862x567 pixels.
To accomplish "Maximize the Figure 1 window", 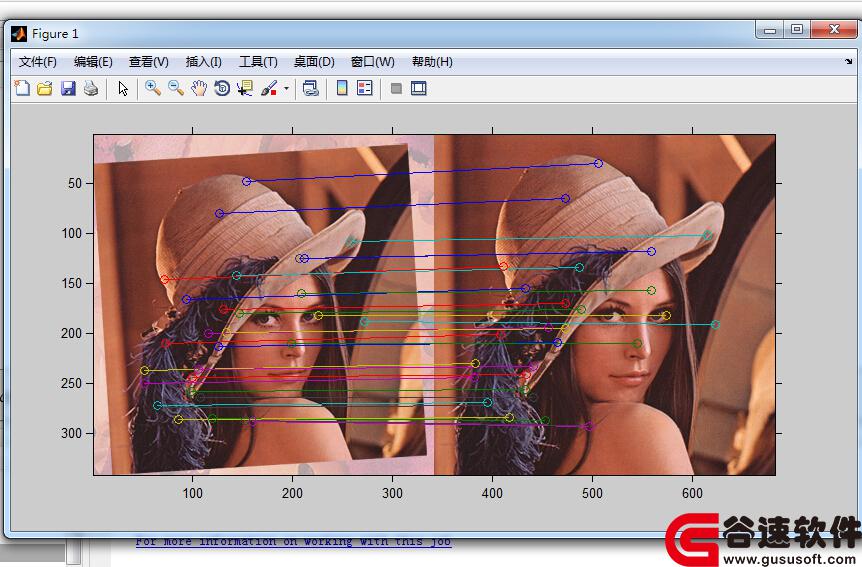I will pyautogui.click(x=797, y=30).
